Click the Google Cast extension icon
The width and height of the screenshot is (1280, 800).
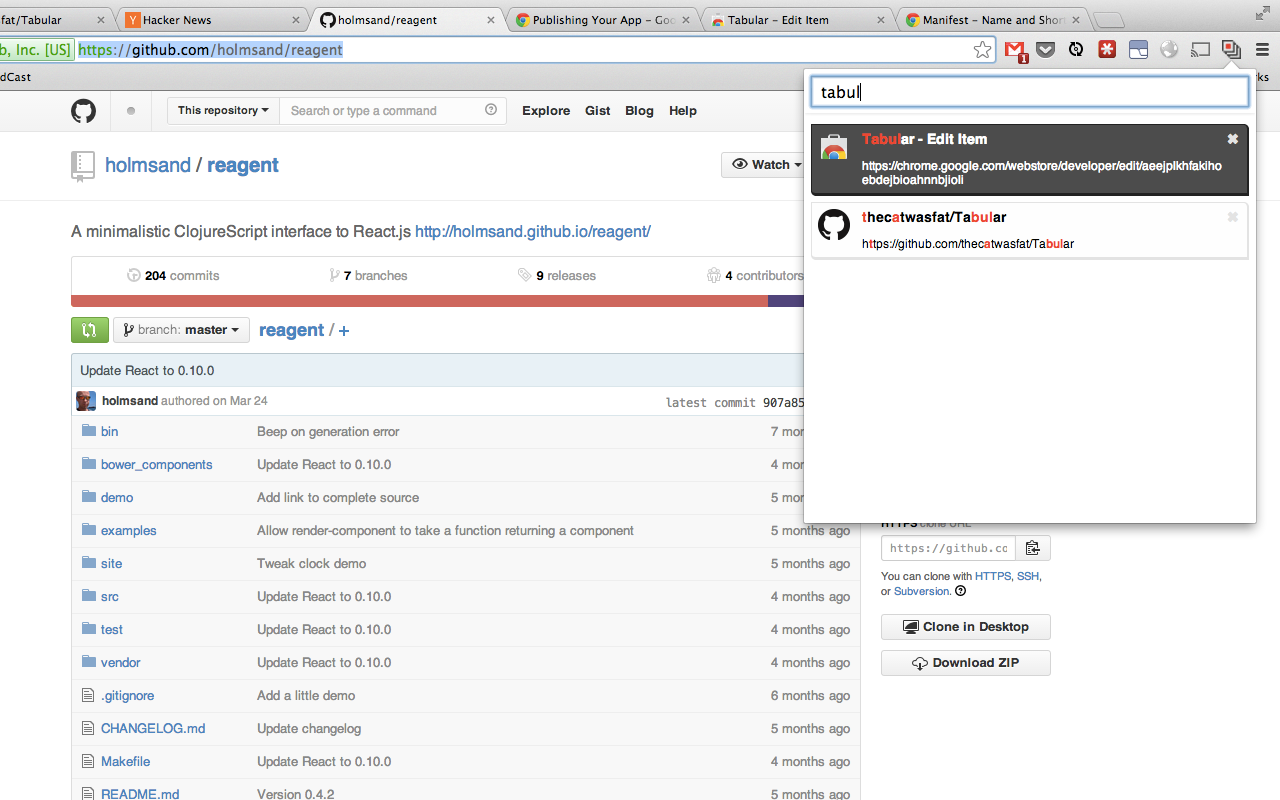pyautogui.click(x=1201, y=50)
